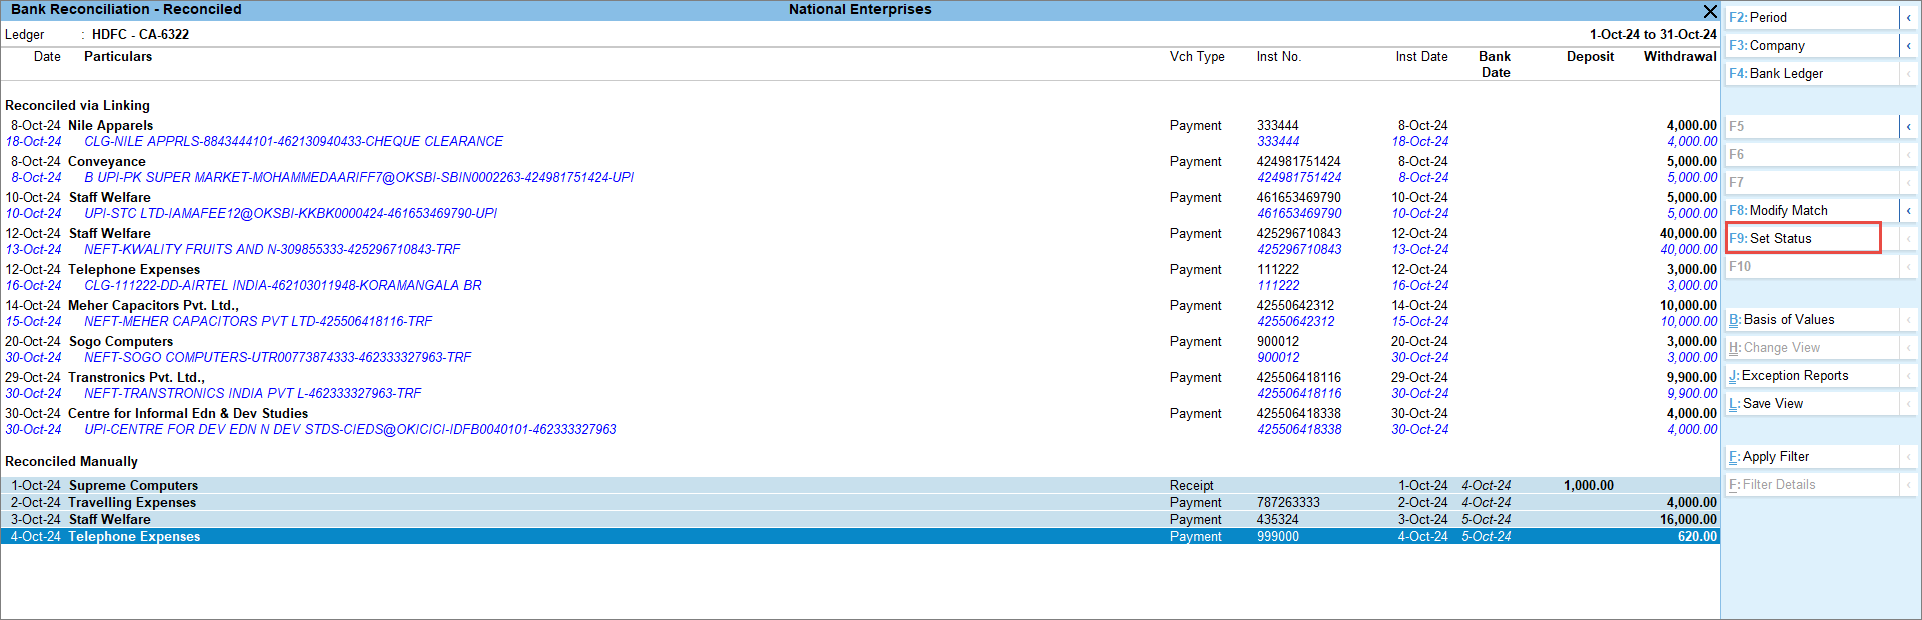Click the Staff Welfare row with Inst No. 435324
1922x620 pixels.
coord(860,520)
